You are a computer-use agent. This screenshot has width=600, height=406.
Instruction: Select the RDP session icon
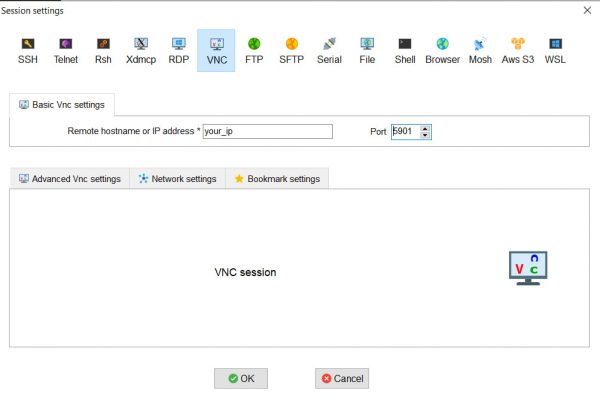178,51
